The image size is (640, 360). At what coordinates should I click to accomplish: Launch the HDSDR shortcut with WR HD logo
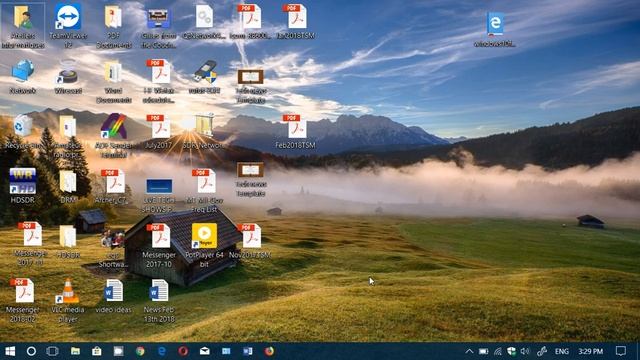coord(23,186)
